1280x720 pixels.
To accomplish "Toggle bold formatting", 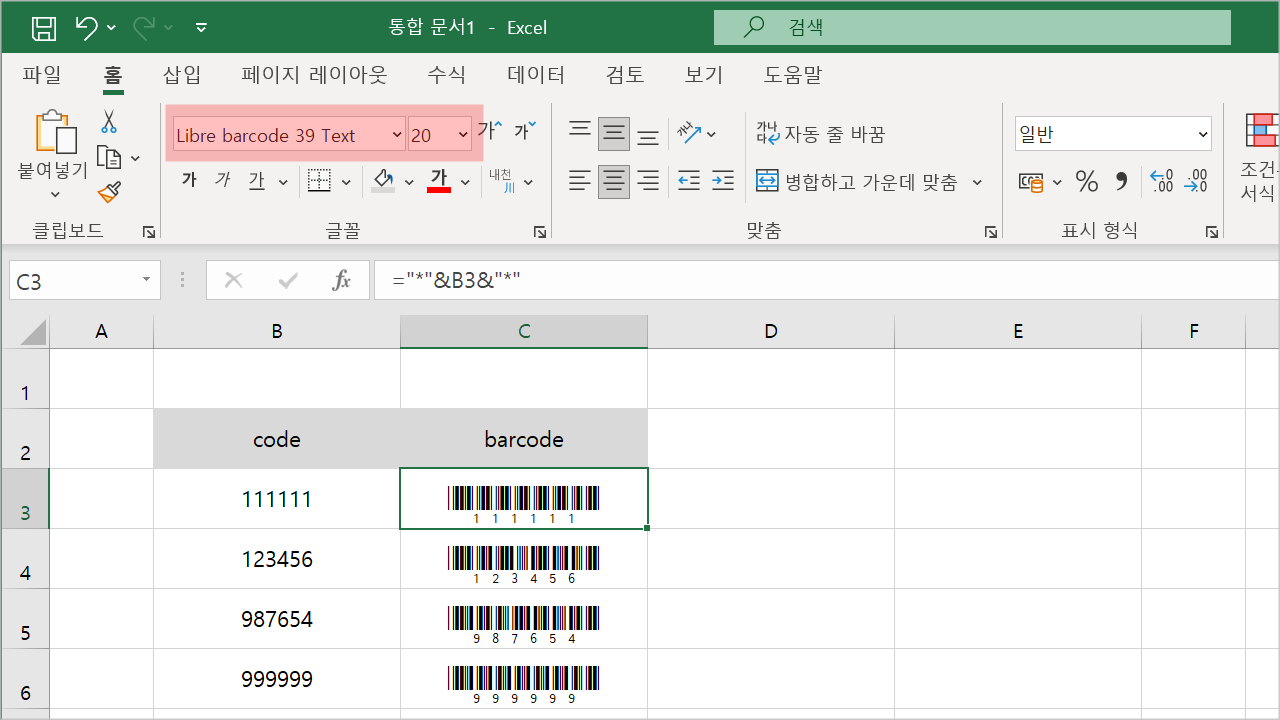I will coord(189,181).
